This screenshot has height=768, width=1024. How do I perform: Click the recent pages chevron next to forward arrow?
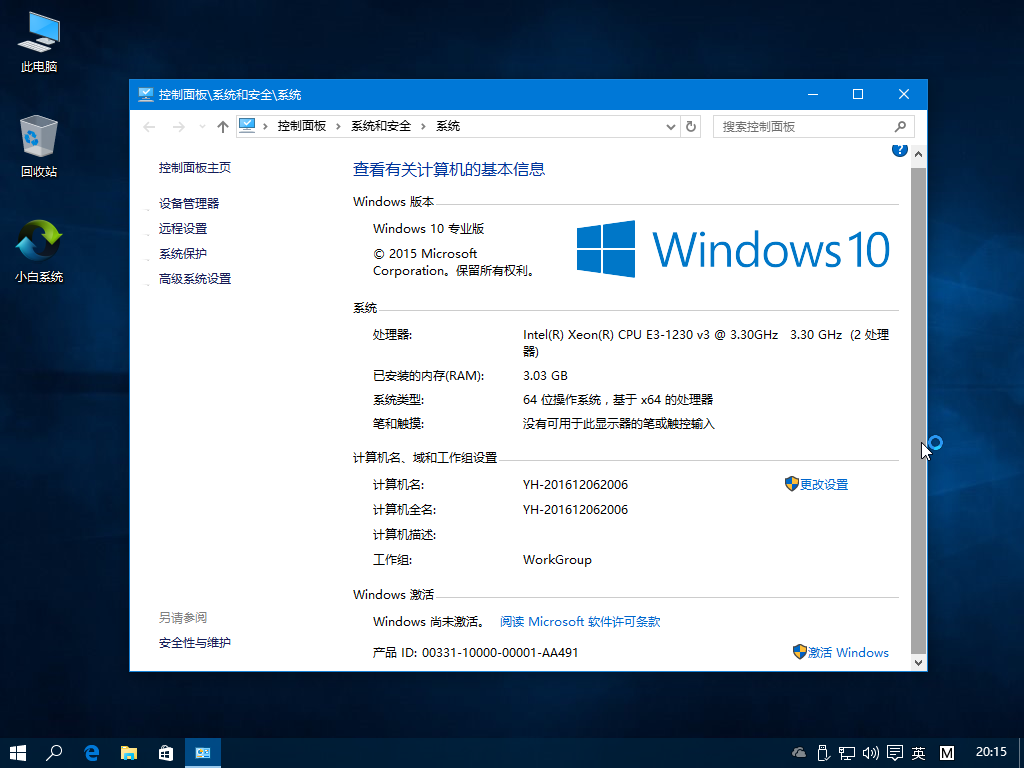(x=201, y=126)
